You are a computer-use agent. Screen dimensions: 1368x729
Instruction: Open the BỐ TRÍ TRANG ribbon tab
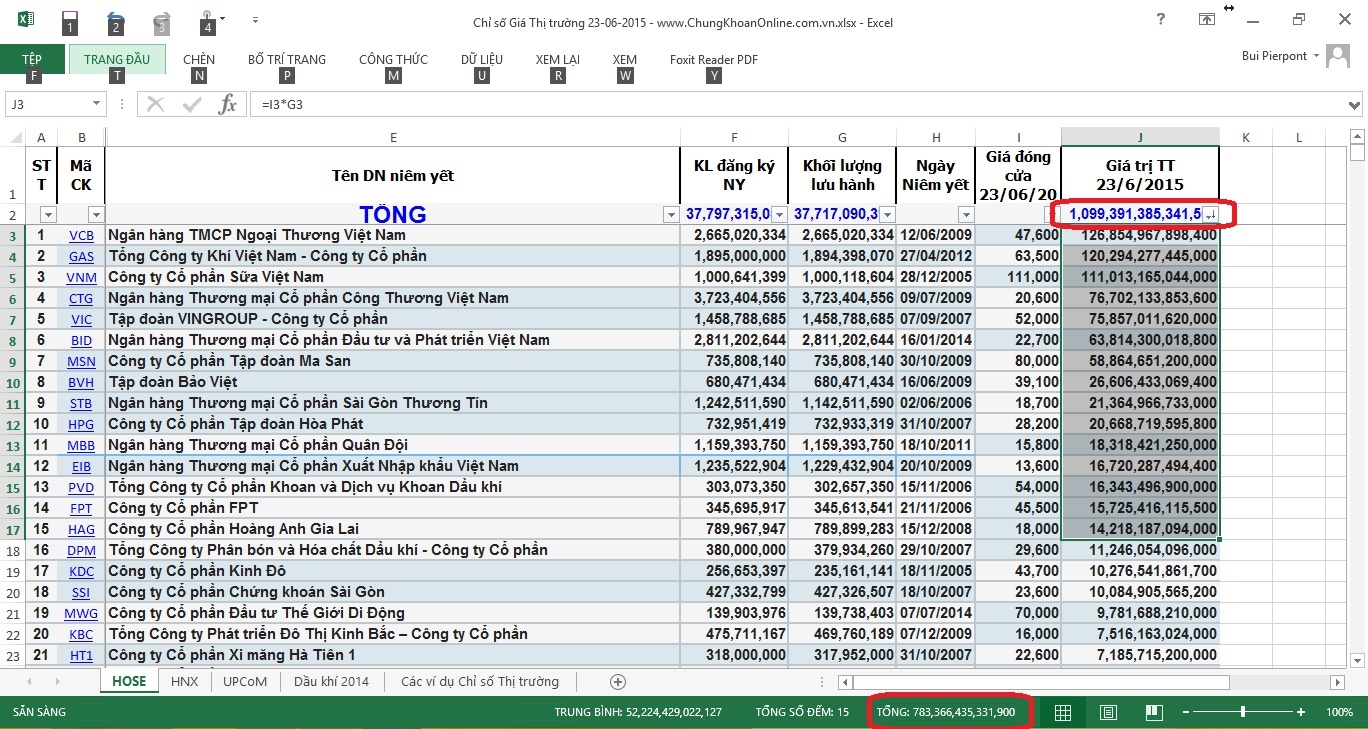pyautogui.click(x=287, y=59)
